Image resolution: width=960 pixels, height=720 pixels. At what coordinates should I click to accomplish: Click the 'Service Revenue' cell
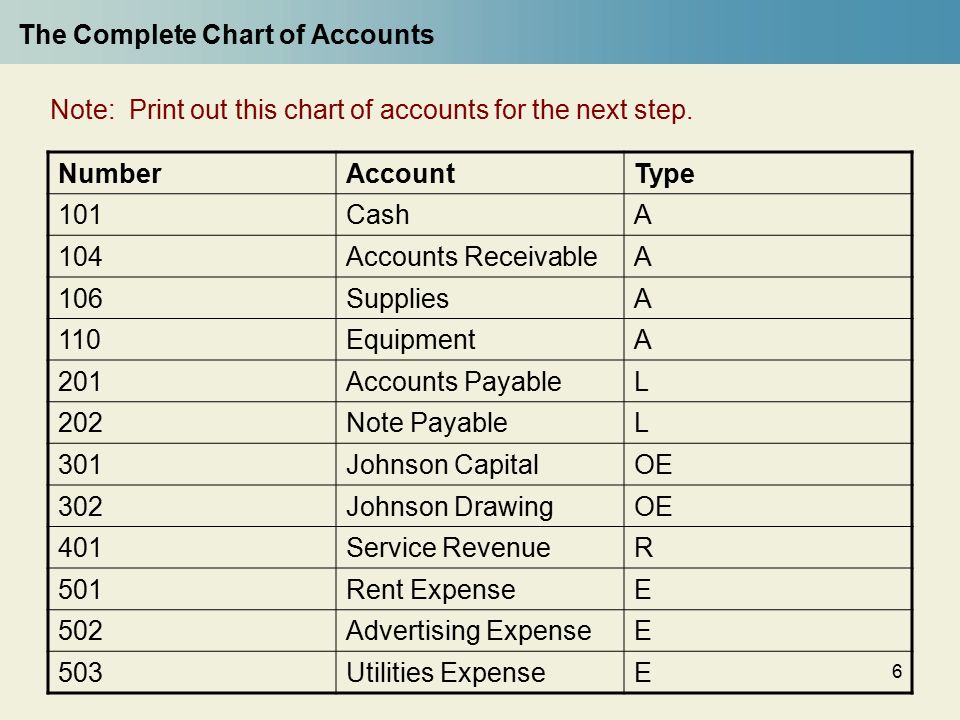click(480, 547)
